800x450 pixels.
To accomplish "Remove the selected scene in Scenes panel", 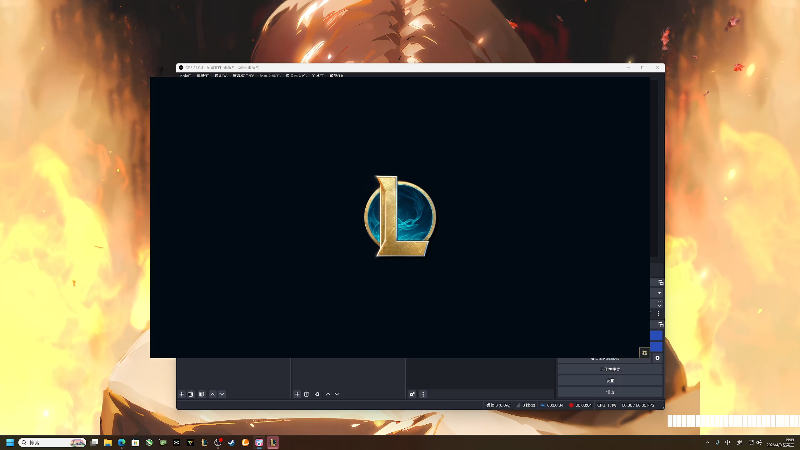I will click(x=191, y=394).
